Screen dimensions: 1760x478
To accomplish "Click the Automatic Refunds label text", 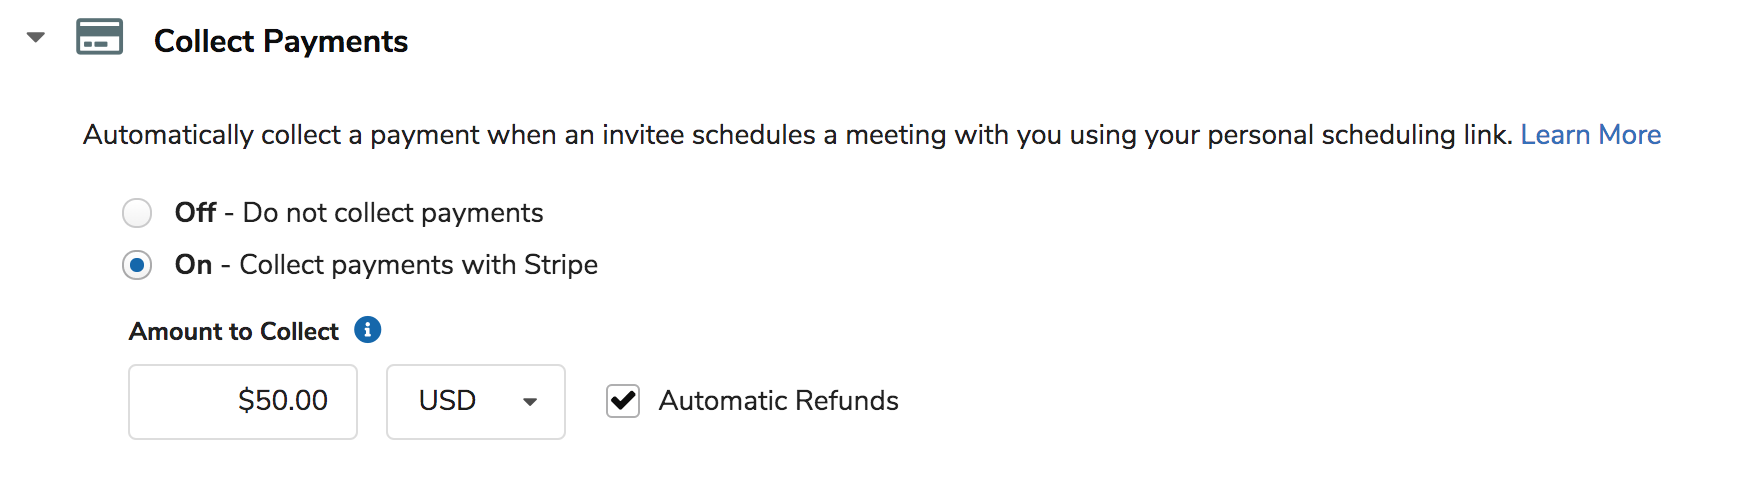I will [778, 401].
